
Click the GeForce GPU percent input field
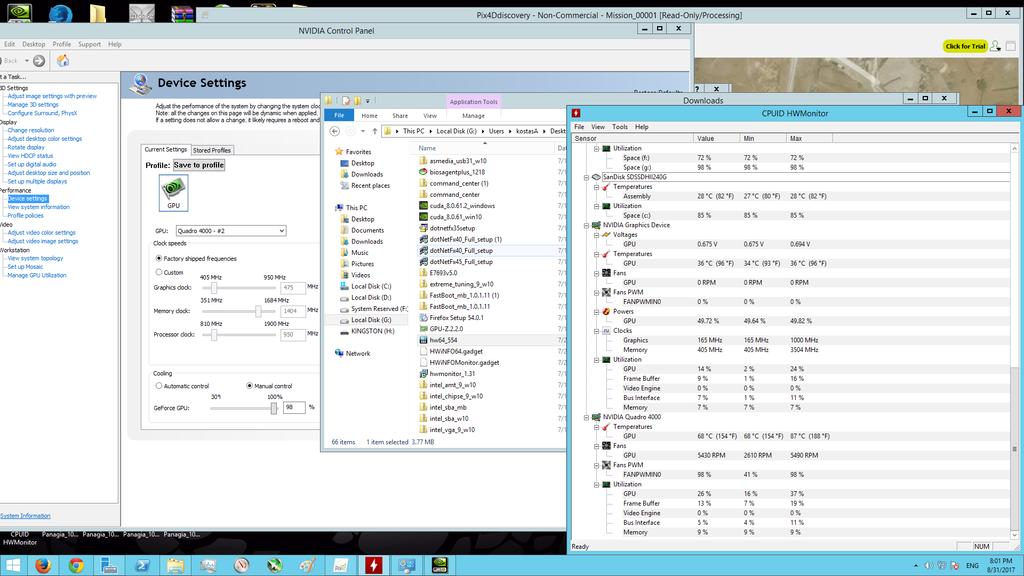[294, 408]
